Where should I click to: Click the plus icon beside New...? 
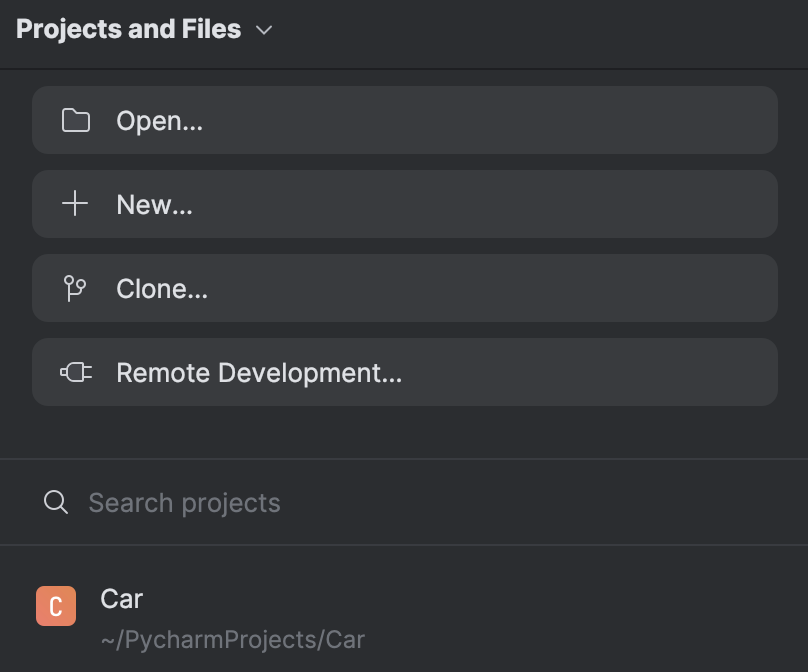click(x=76, y=204)
